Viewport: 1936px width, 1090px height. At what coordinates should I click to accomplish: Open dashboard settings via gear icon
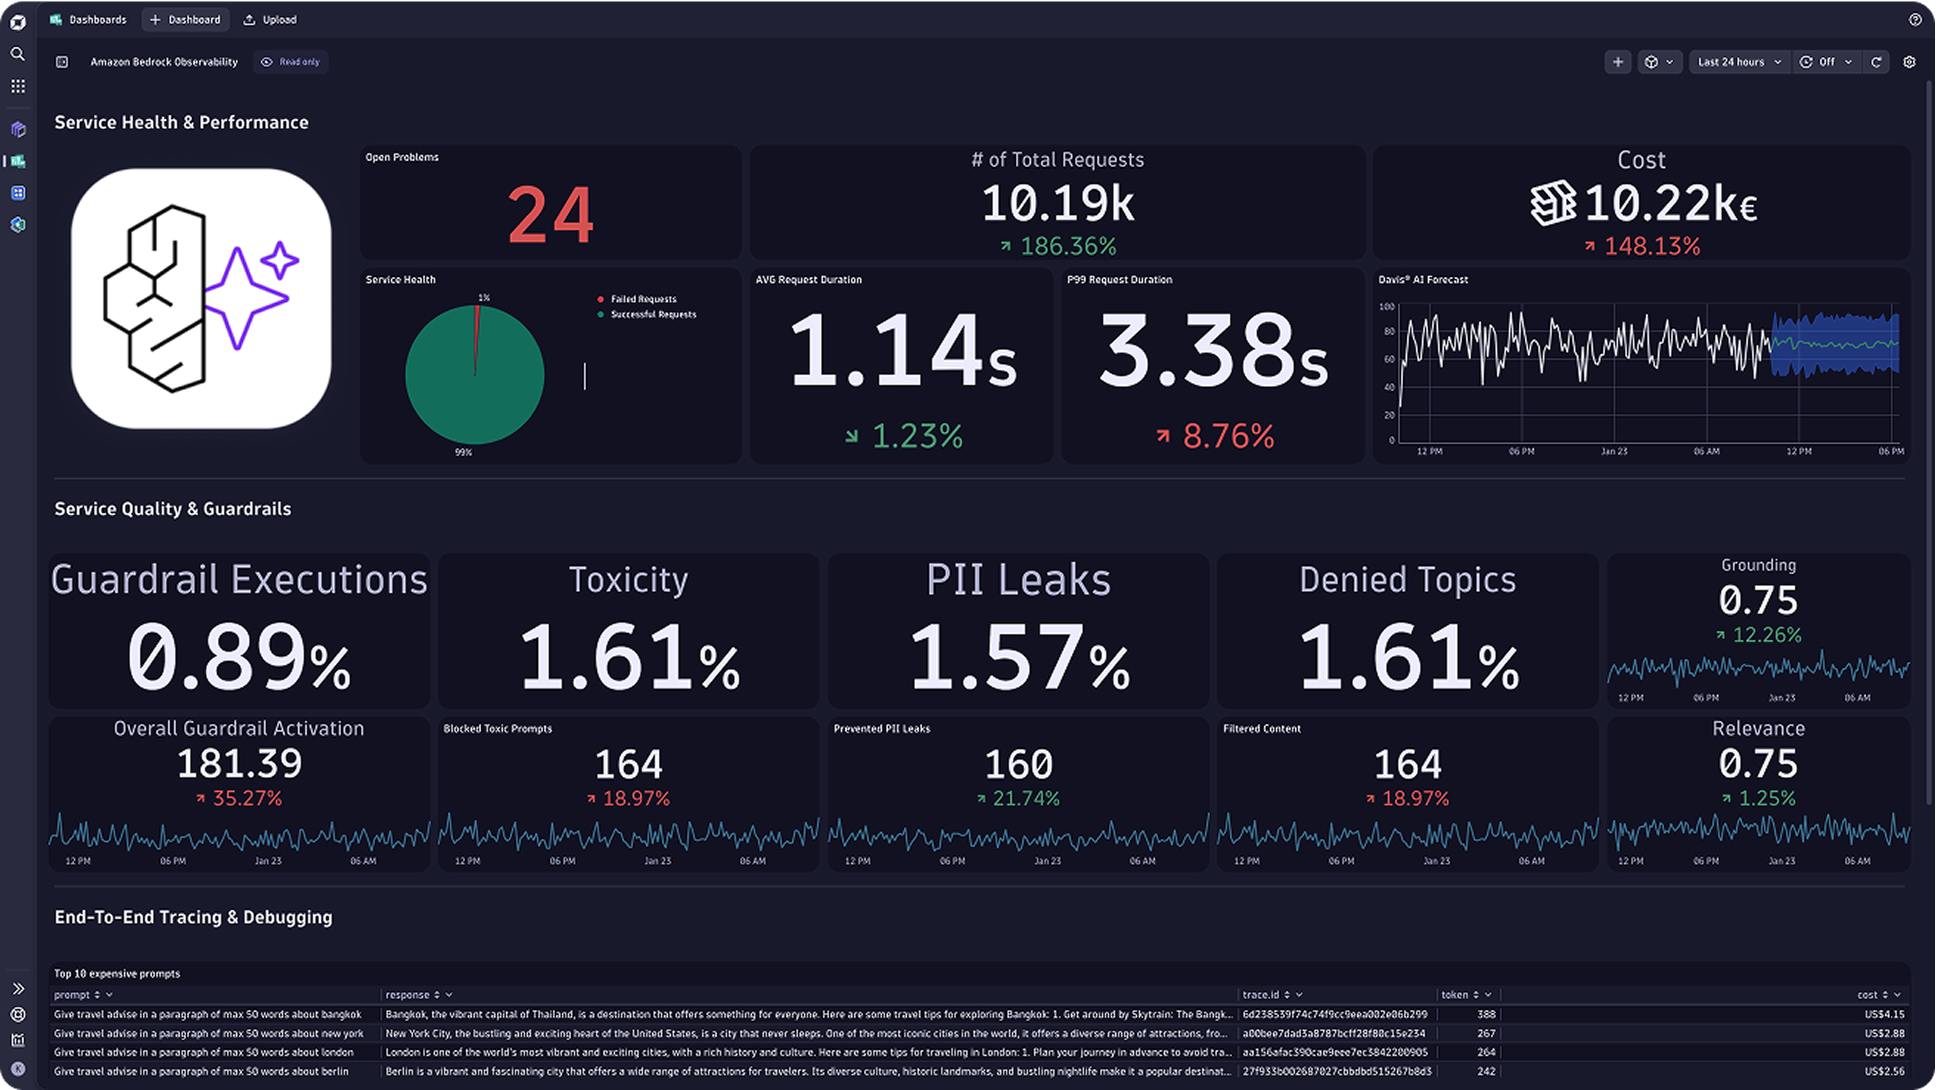click(1909, 61)
